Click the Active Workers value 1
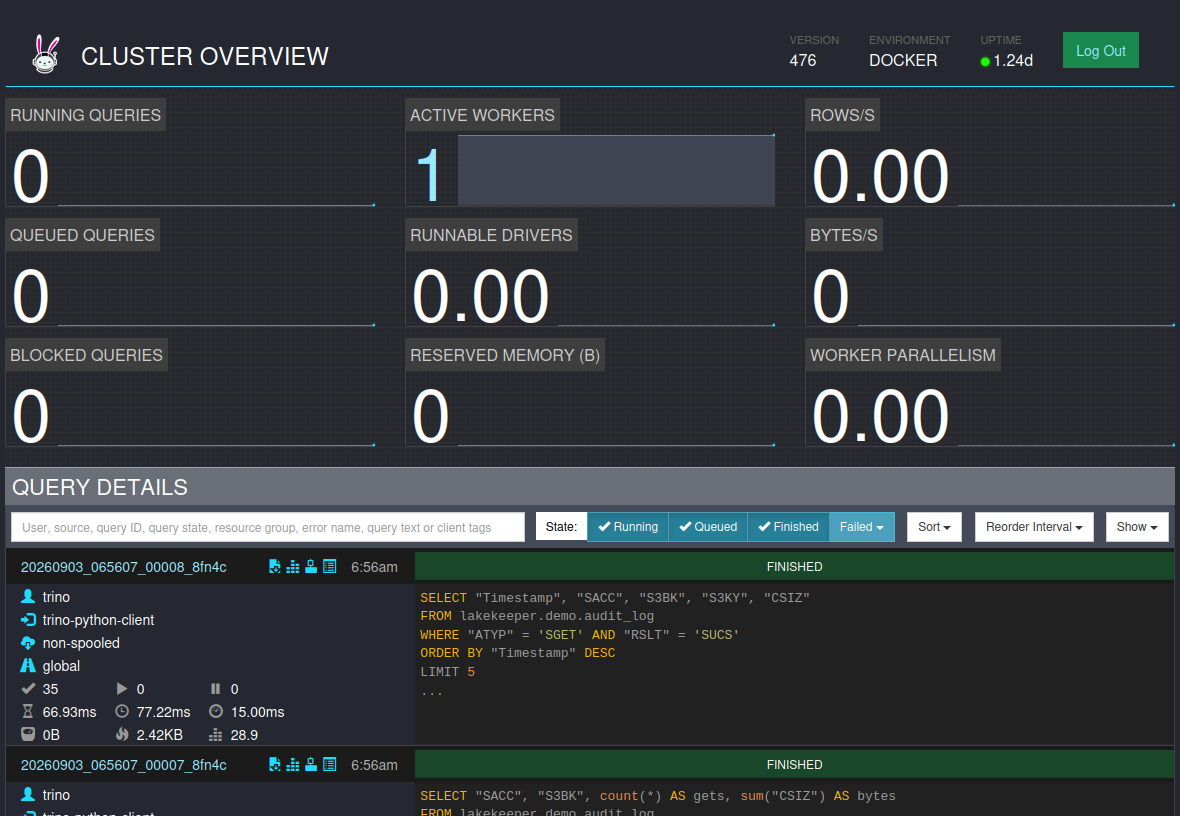 [x=429, y=175]
